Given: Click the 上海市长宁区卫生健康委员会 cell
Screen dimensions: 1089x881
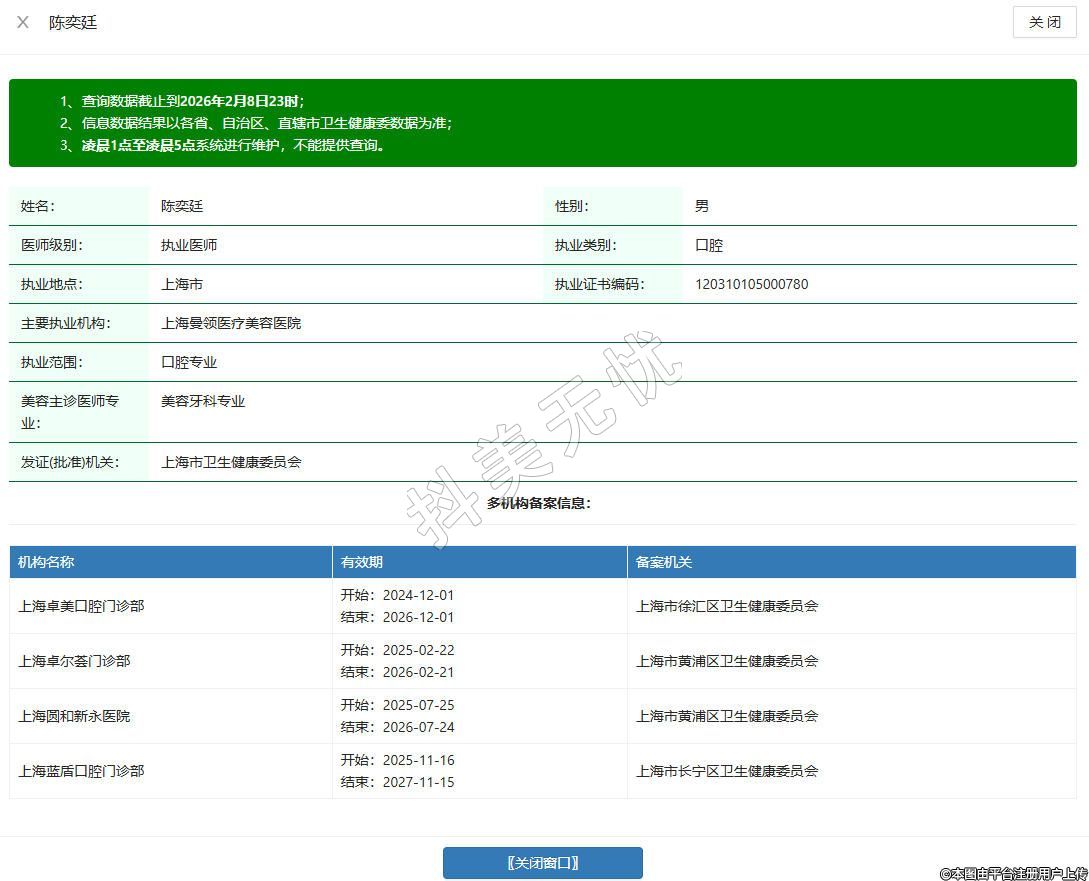Looking at the screenshot, I should 727,771.
